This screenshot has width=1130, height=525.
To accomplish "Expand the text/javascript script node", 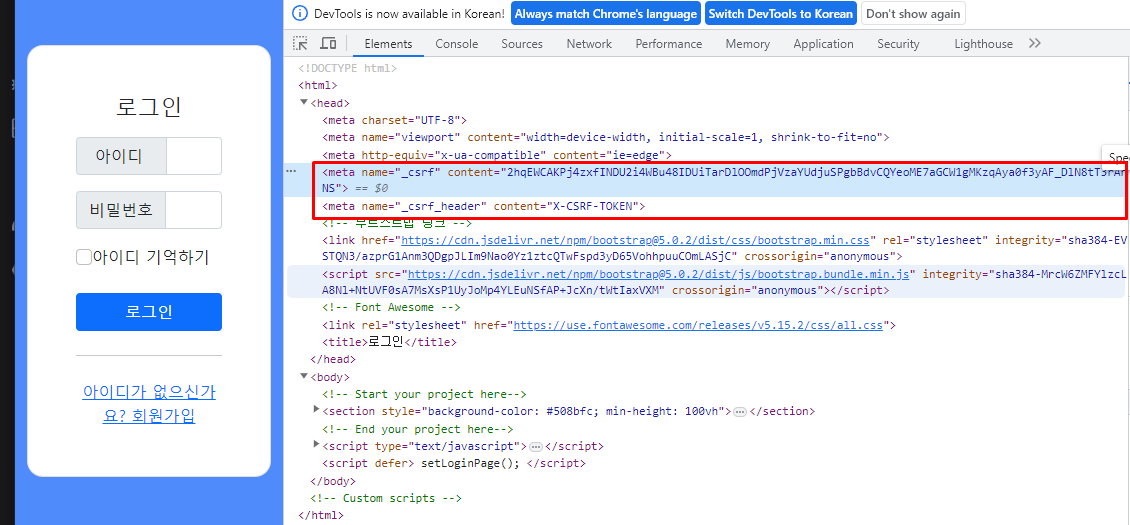I will pyautogui.click(x=316, y=445).
